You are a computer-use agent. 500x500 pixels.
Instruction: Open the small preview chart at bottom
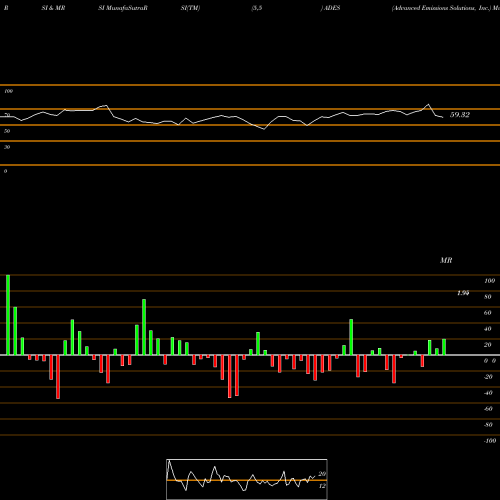click(247, 479)
